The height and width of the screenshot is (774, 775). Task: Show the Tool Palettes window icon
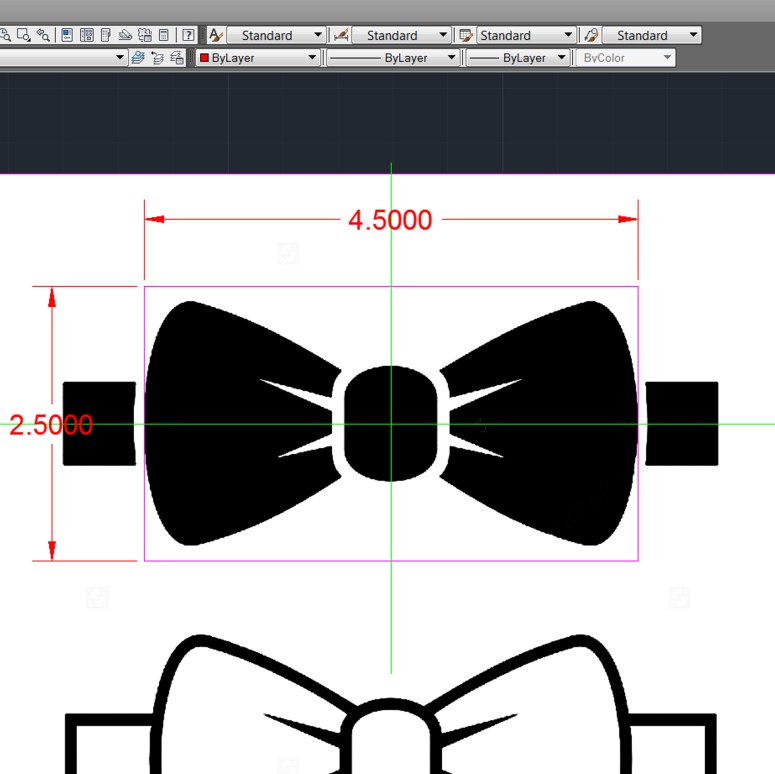click(x=106, y=35)
